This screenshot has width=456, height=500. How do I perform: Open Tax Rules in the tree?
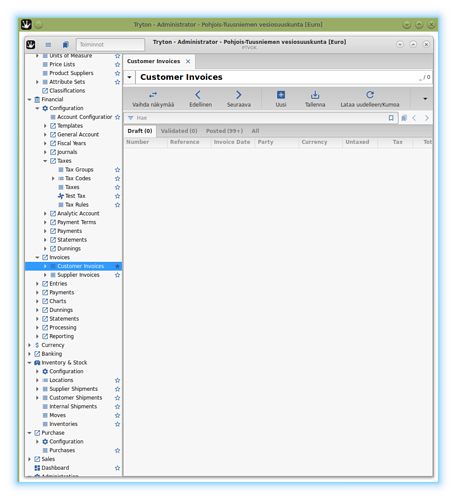[77, 205]
